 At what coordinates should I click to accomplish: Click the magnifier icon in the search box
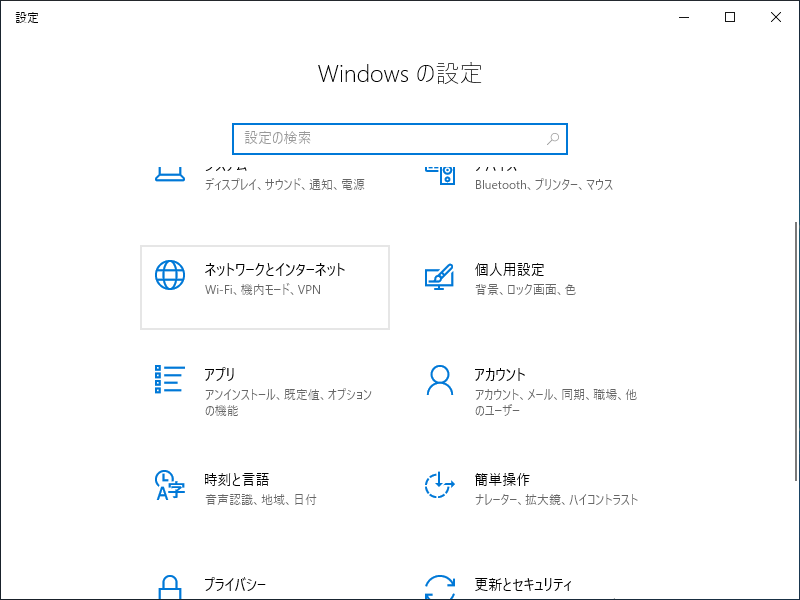pos(553,139)
